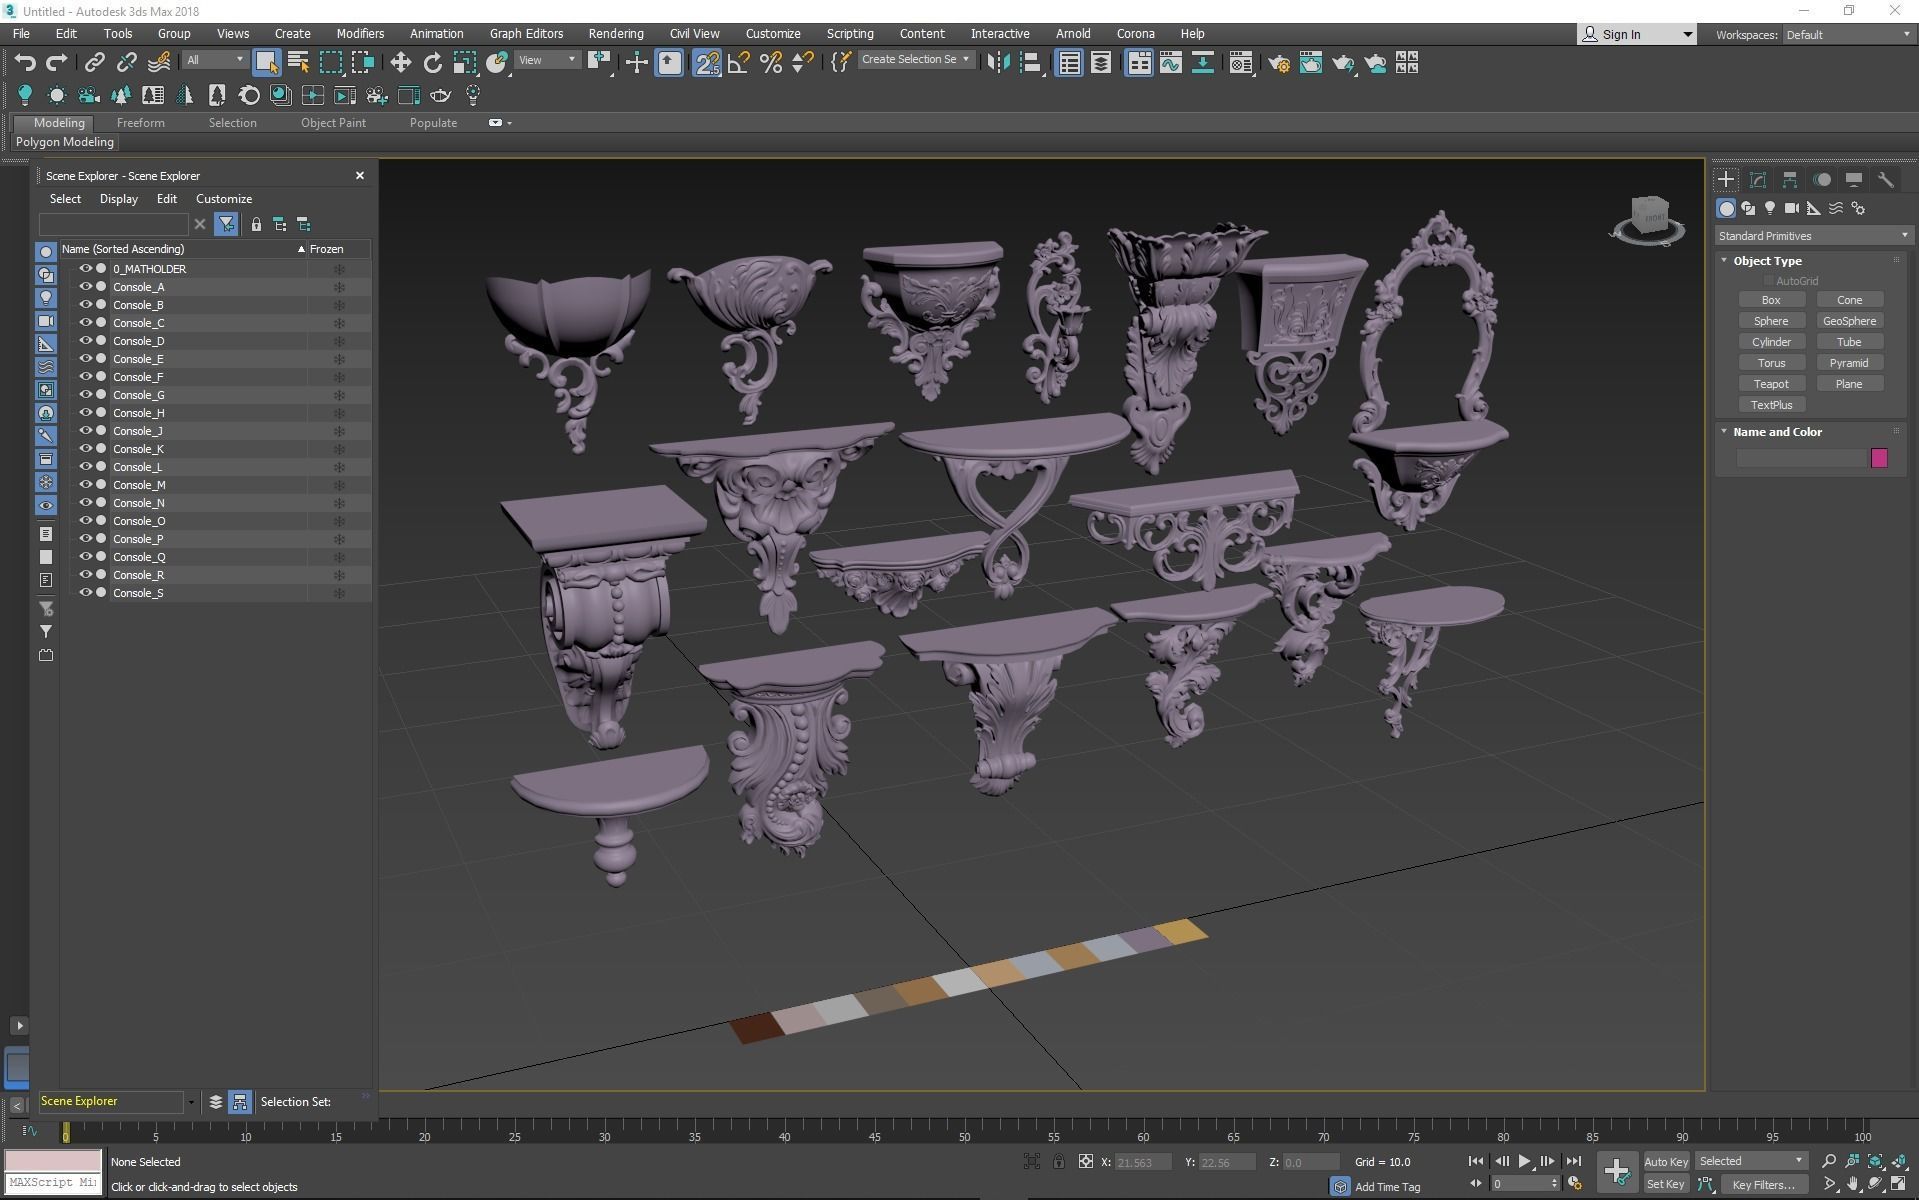Click the object name input field
Screen dimensions: 1919x1200
point(1802,458)
